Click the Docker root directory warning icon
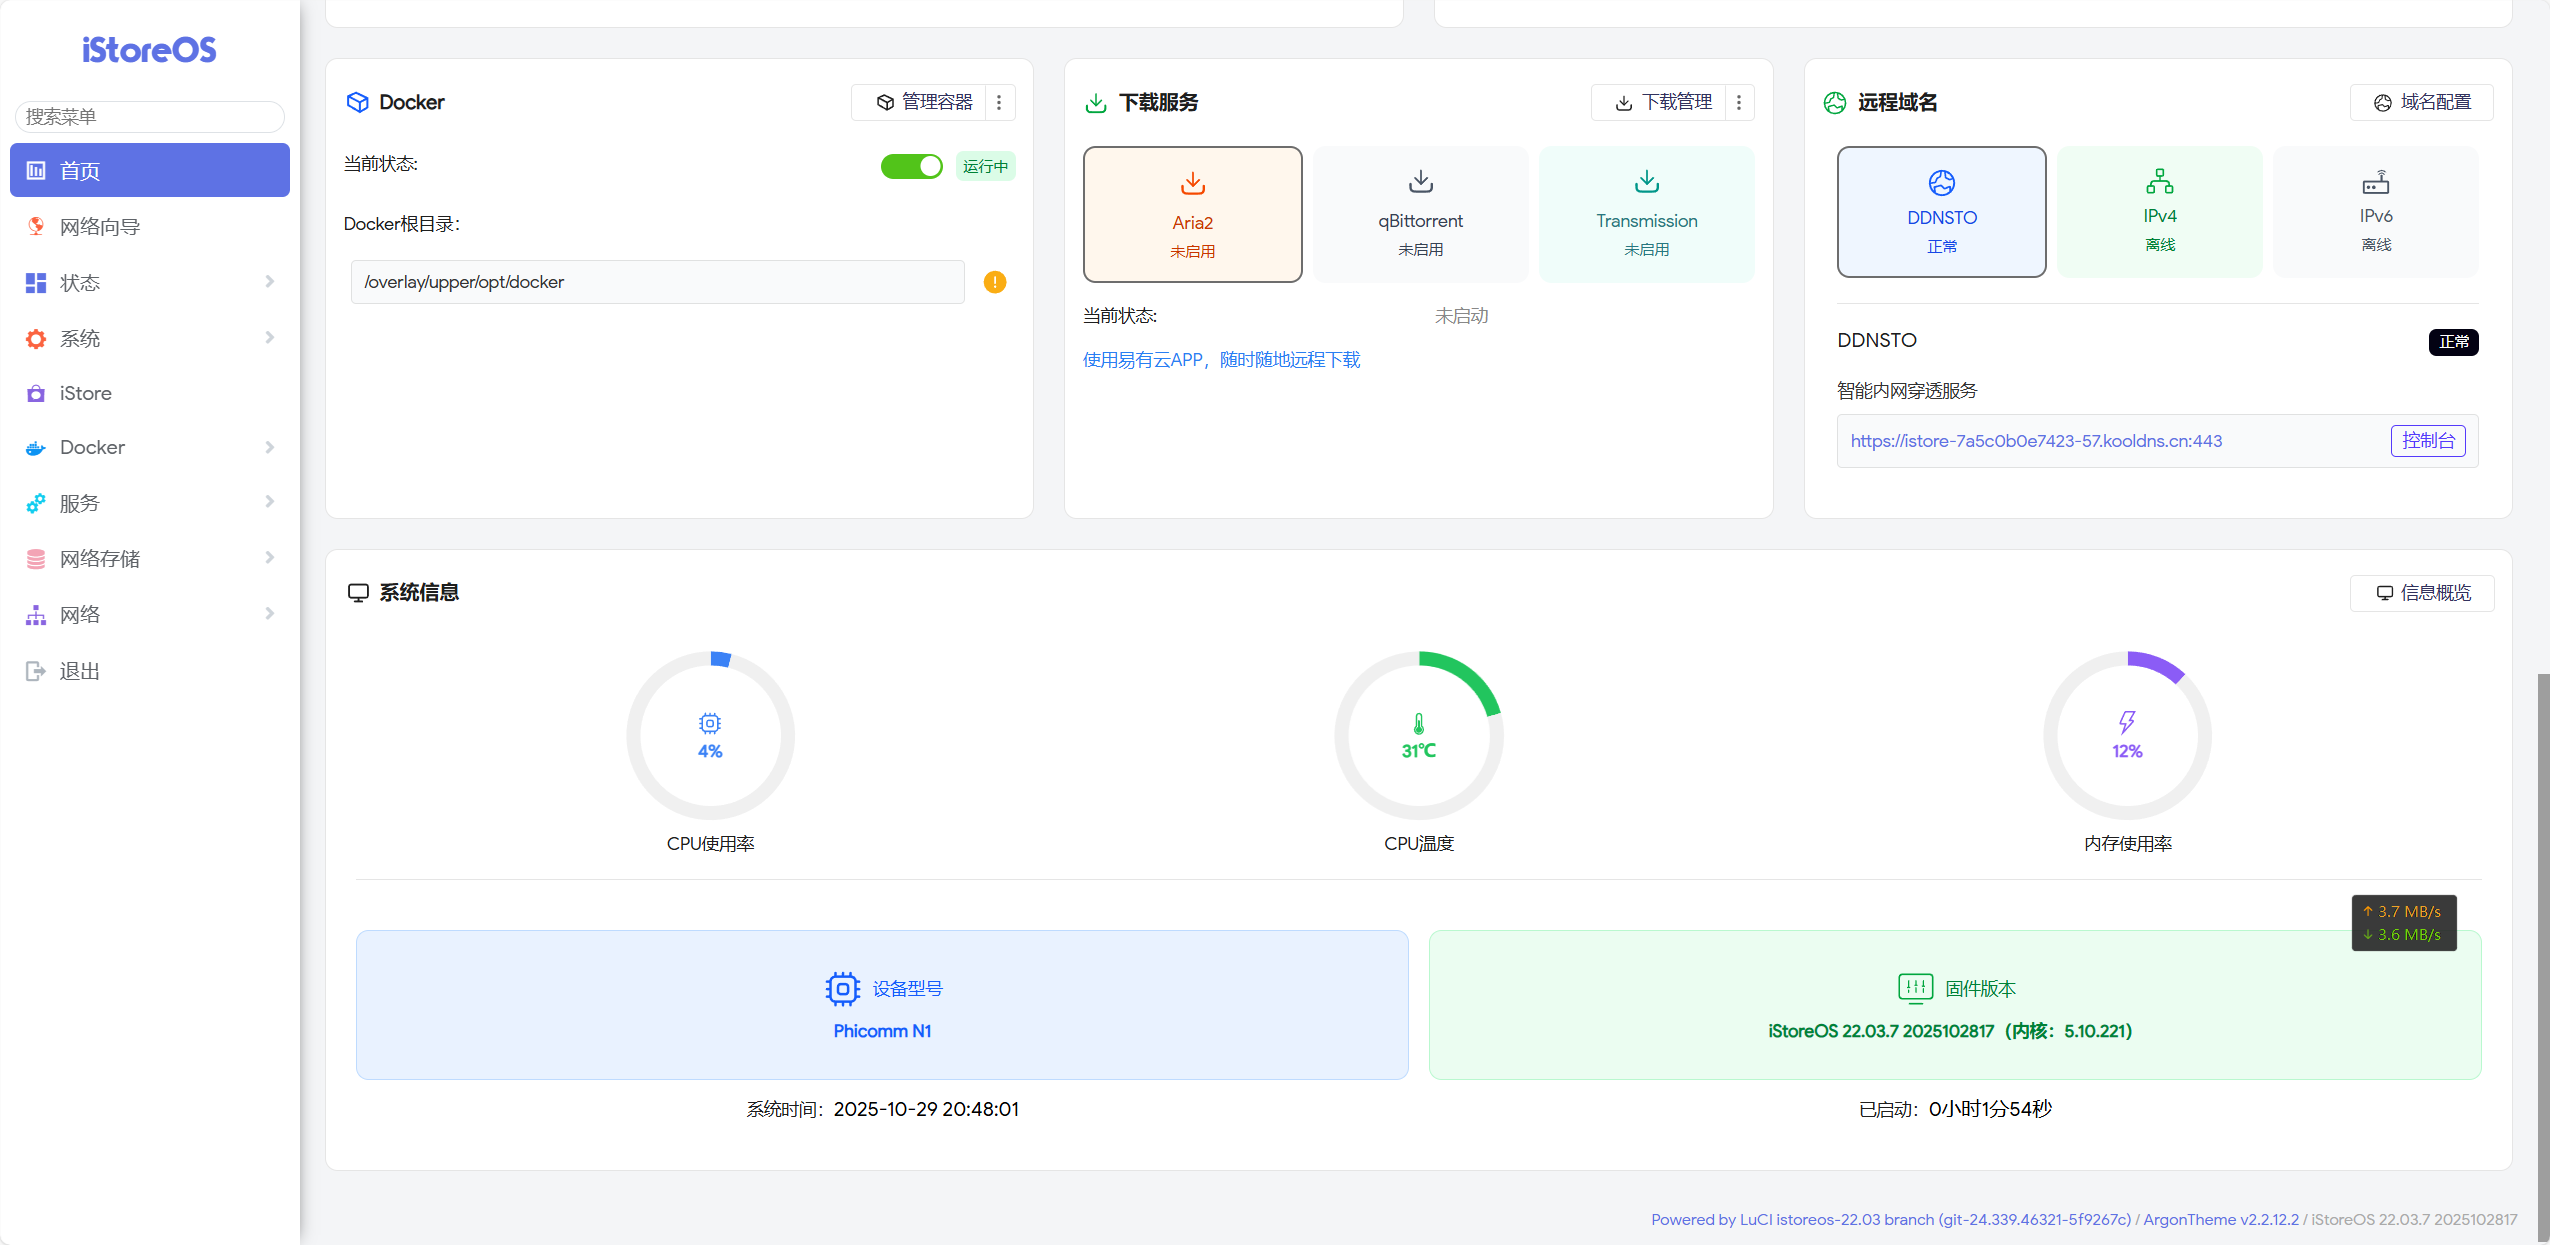Viewport: 2550px width, 1245px height. click(994, 282)
